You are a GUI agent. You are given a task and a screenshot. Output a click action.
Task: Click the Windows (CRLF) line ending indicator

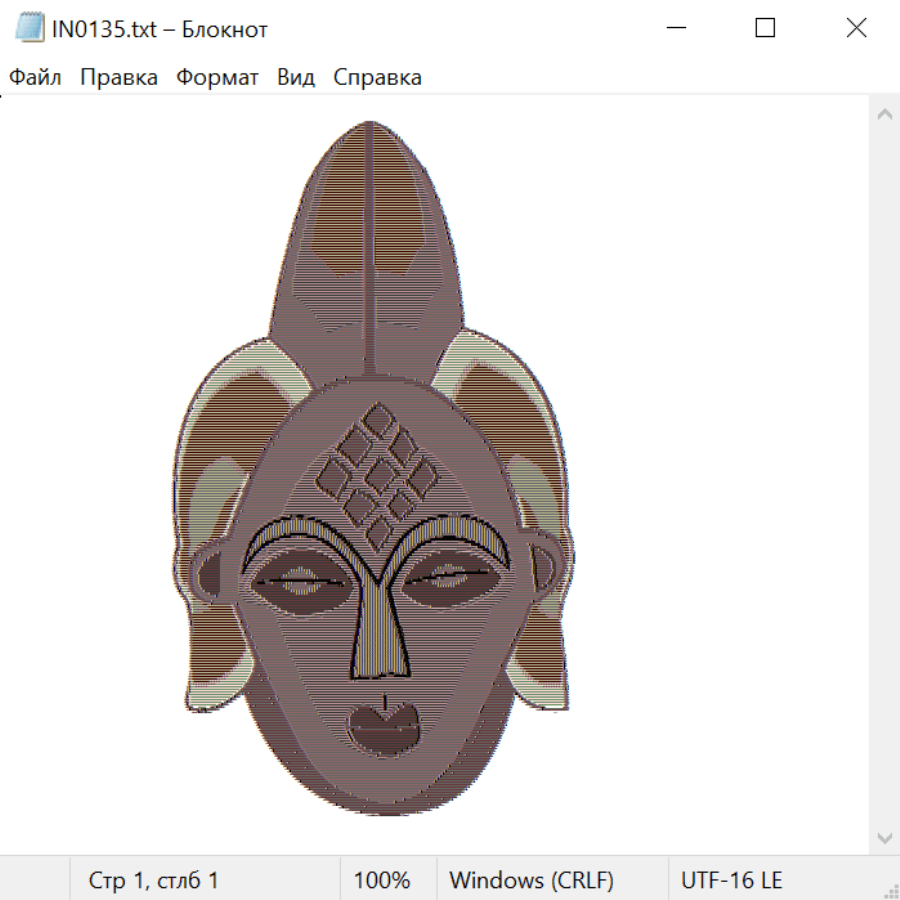click(531, 880)
